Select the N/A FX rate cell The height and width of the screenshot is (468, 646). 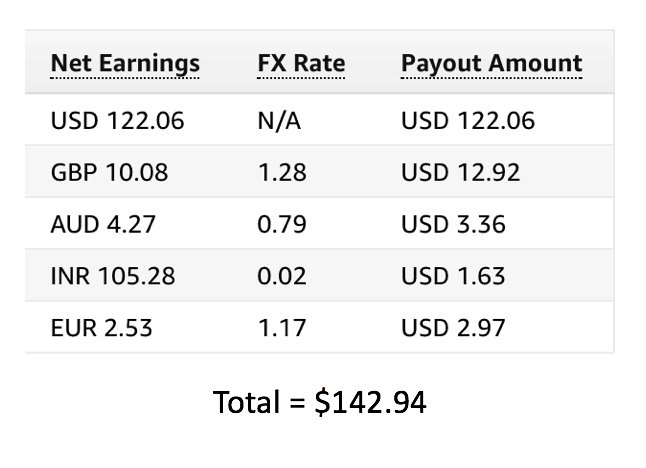coord(279,121)
